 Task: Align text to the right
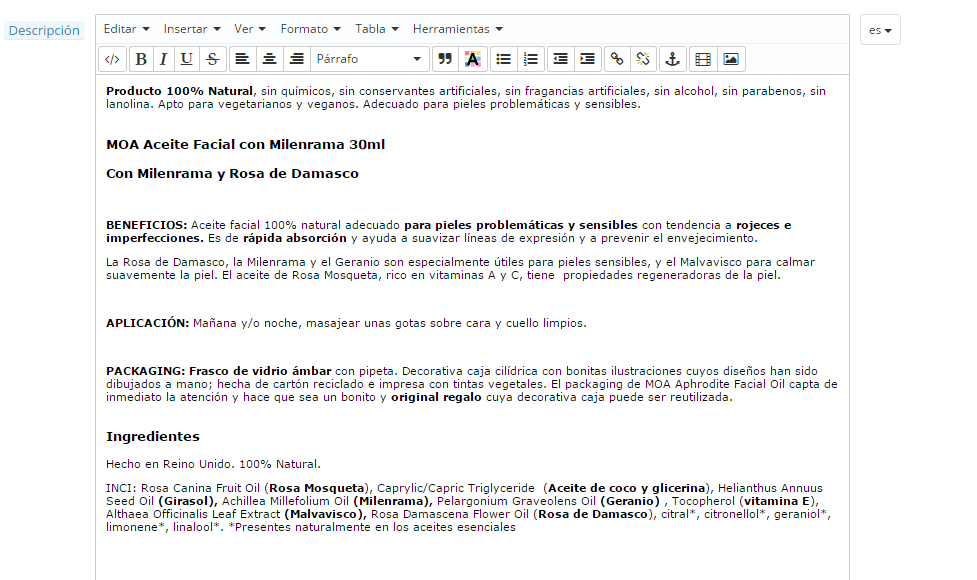pyautogui.click(x=297, y=59)
